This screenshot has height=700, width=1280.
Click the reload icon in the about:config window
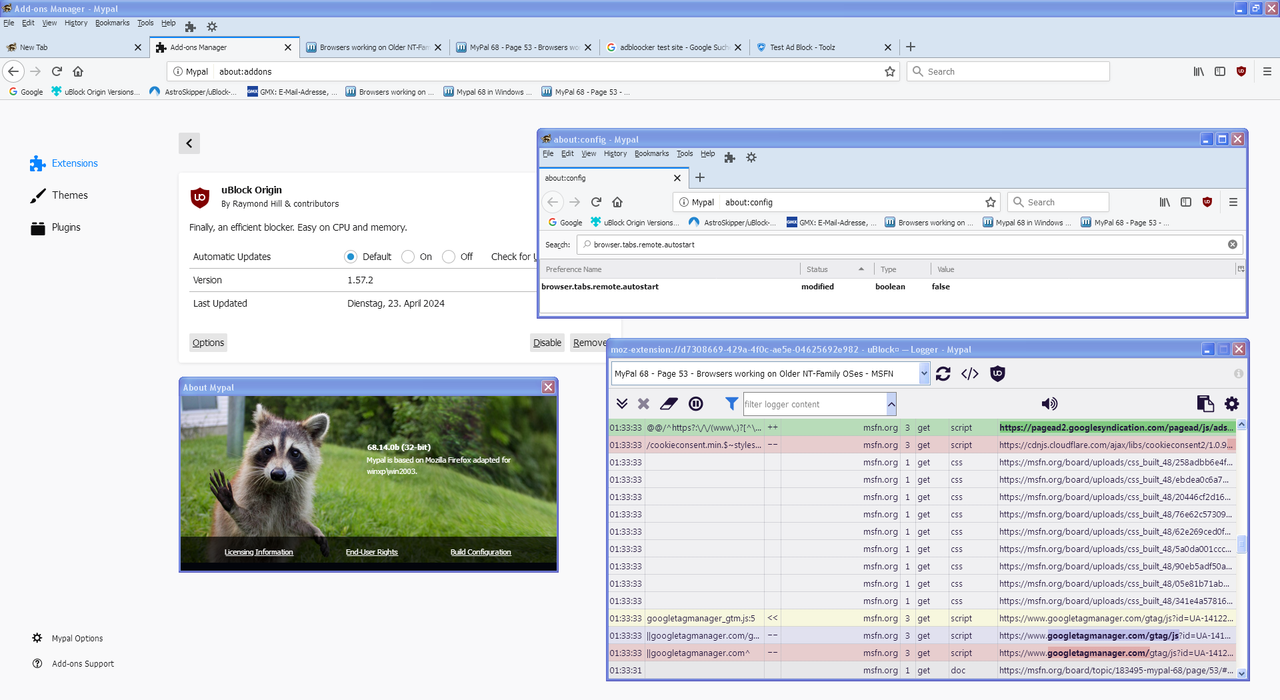coord(596,202)
